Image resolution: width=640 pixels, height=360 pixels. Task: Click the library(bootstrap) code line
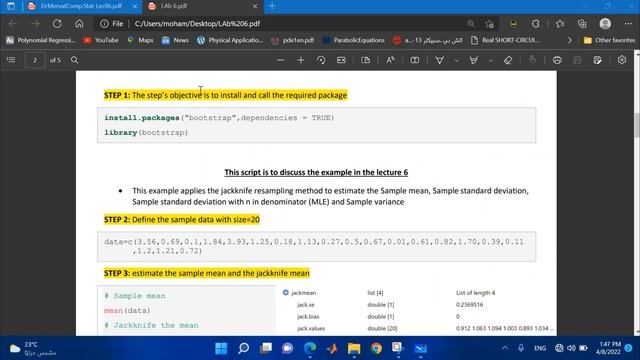point(146,133)
